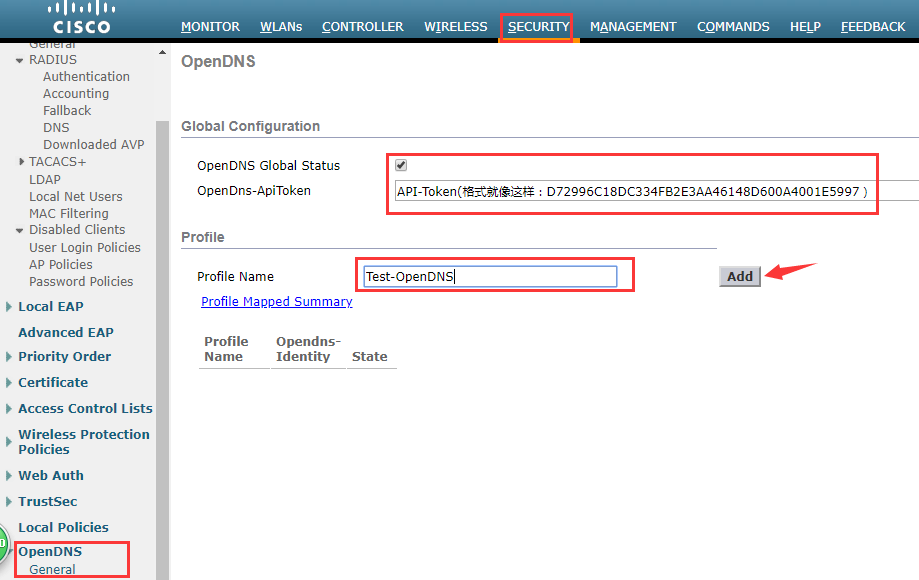Image resolution: width=919 pixels, height=580 pixels.
Task: Click the Profile Name column header
Action: 226,349
